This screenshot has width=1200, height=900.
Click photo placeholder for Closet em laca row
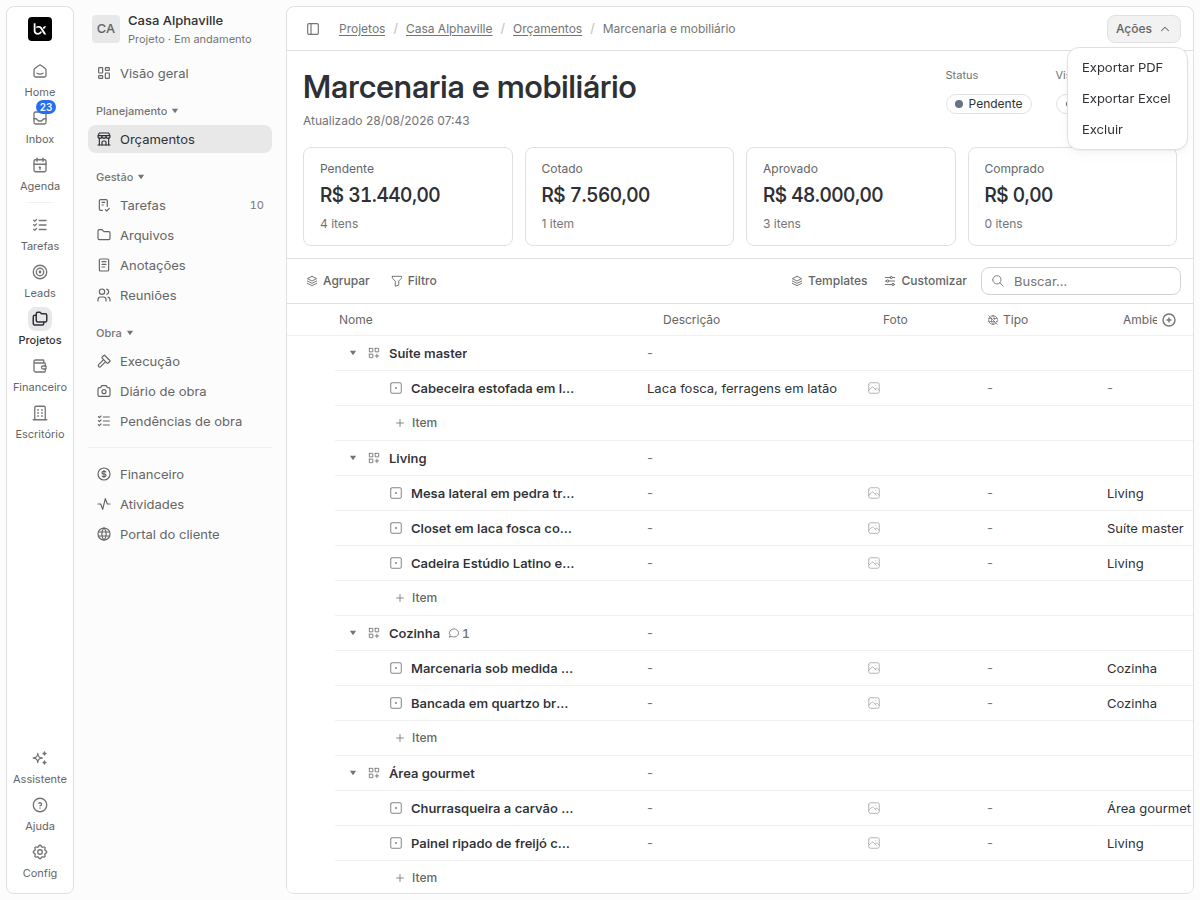pyautogui.click(x=874, y=528)
